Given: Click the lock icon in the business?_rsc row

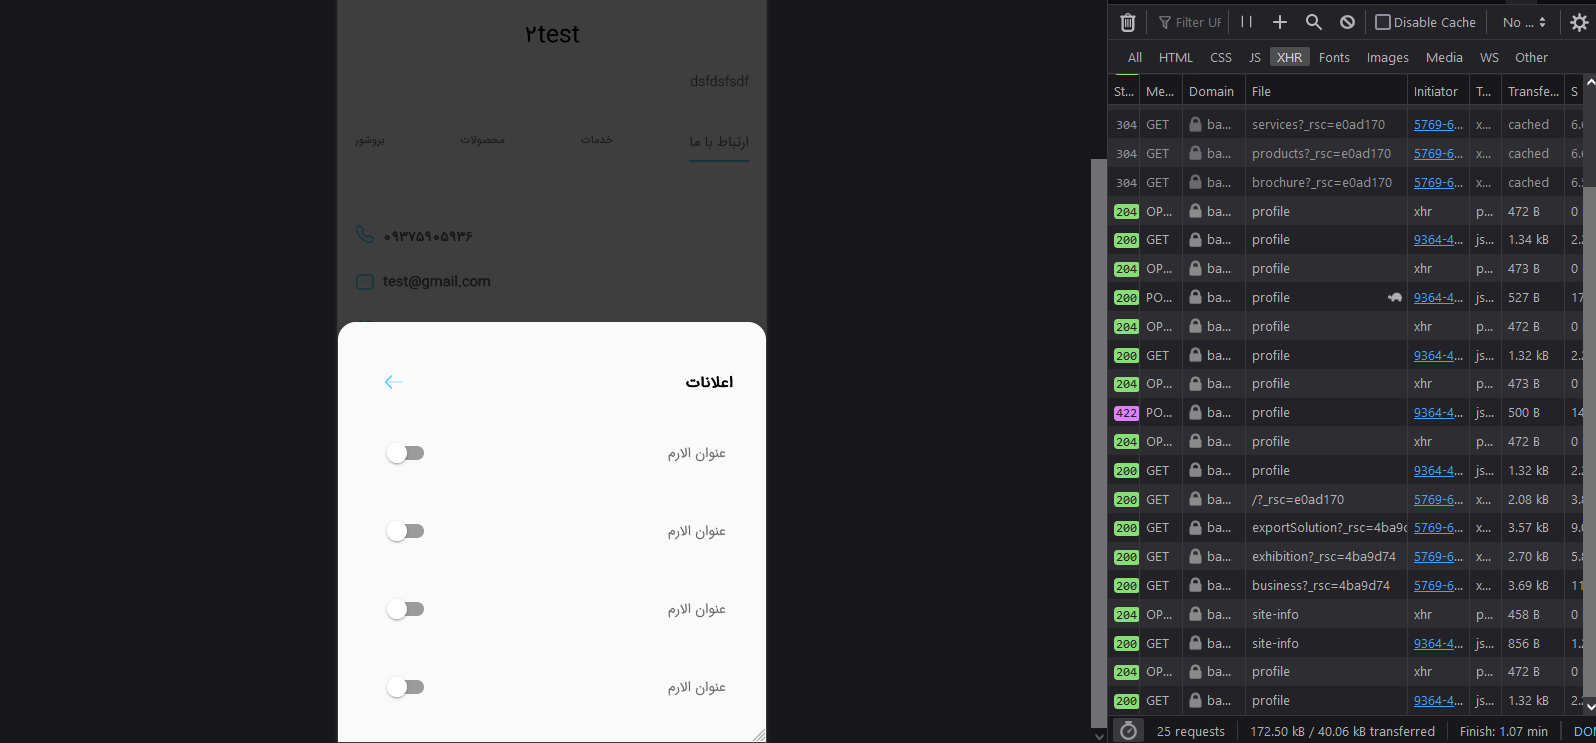Looking at the screenshot, I should coord(1195,586).
